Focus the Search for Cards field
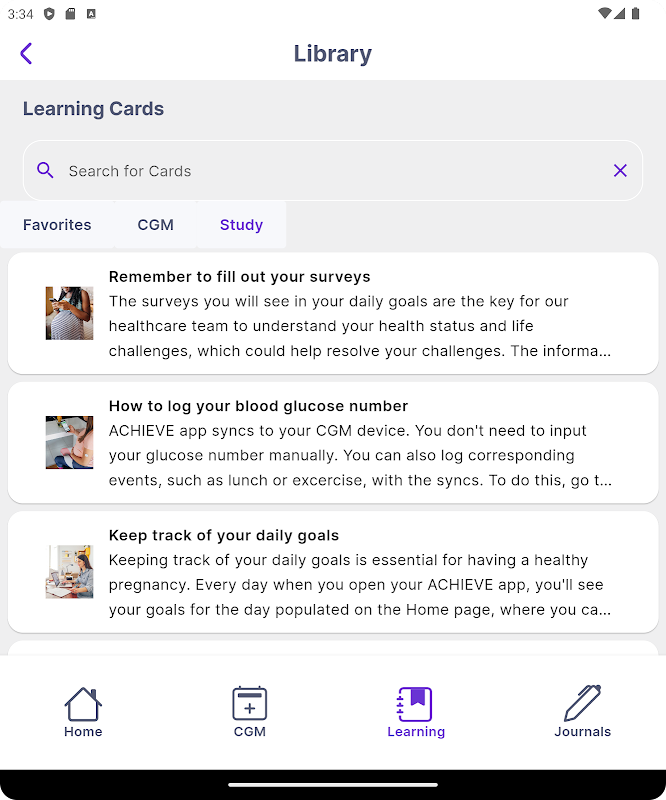 click(333, 170)
